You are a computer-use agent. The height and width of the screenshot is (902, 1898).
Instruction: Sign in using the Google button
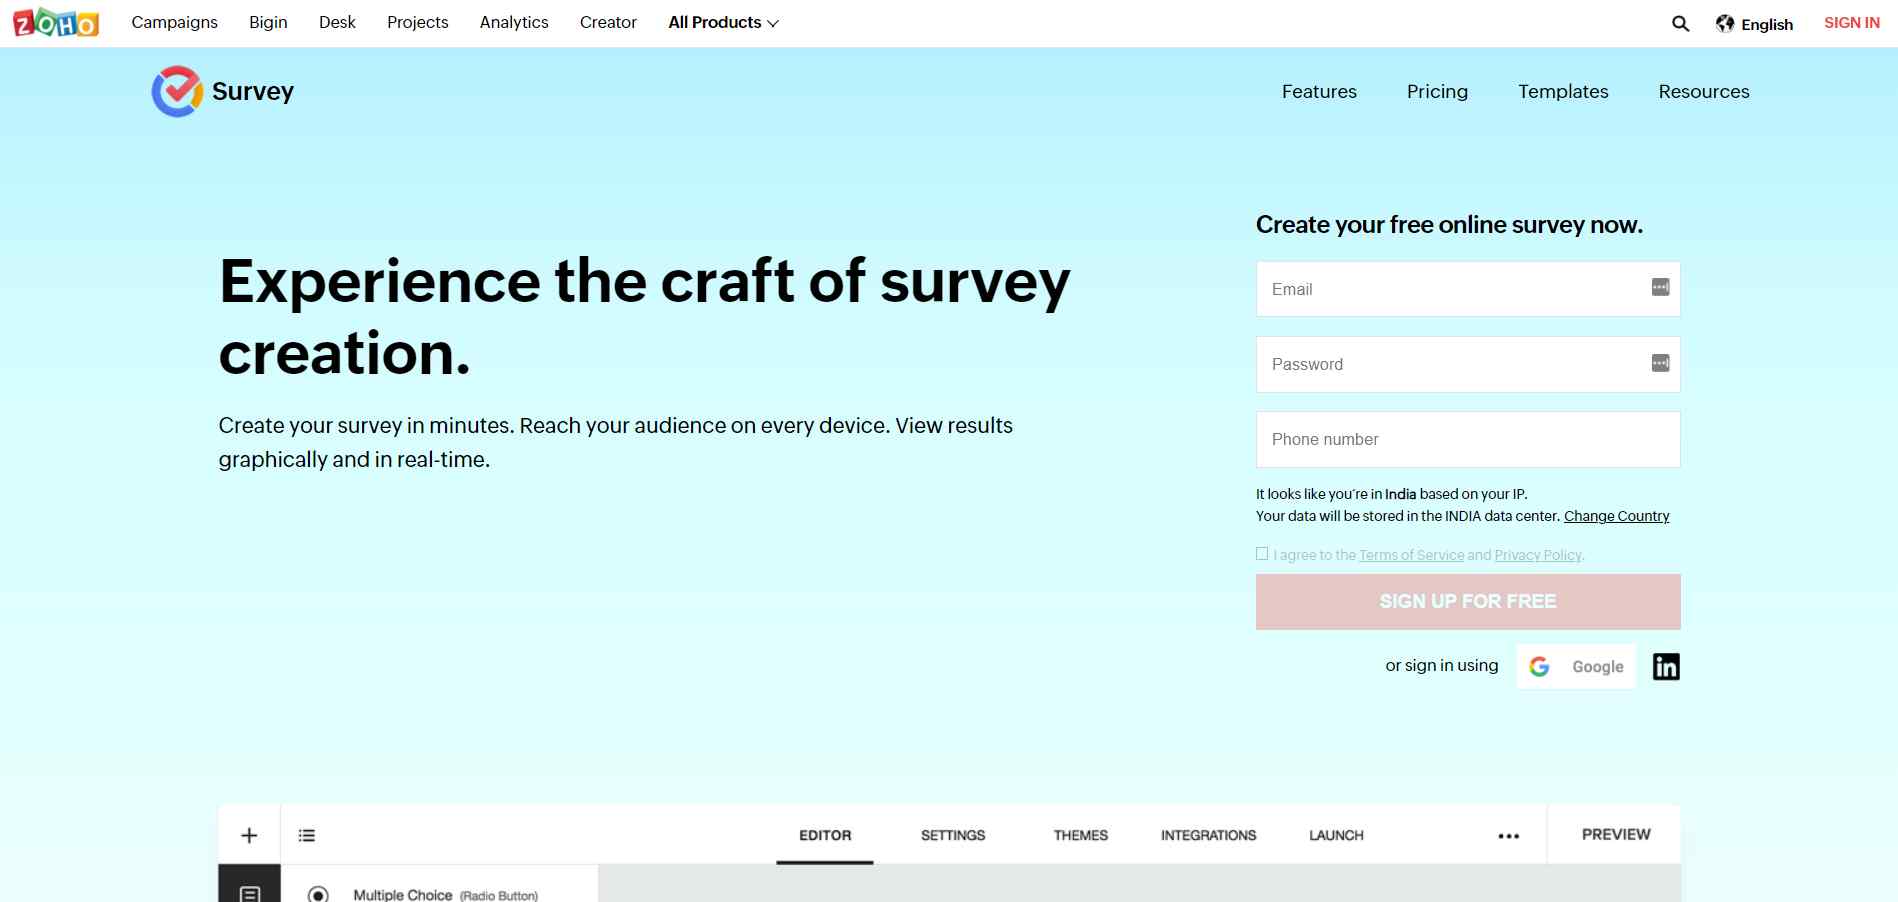pyautogui.click(x=1576, y=667)
